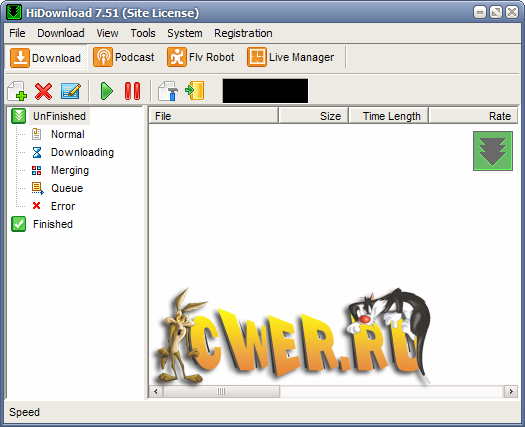
Task: Switch to the Podcast tab
Action: point(124,57)
